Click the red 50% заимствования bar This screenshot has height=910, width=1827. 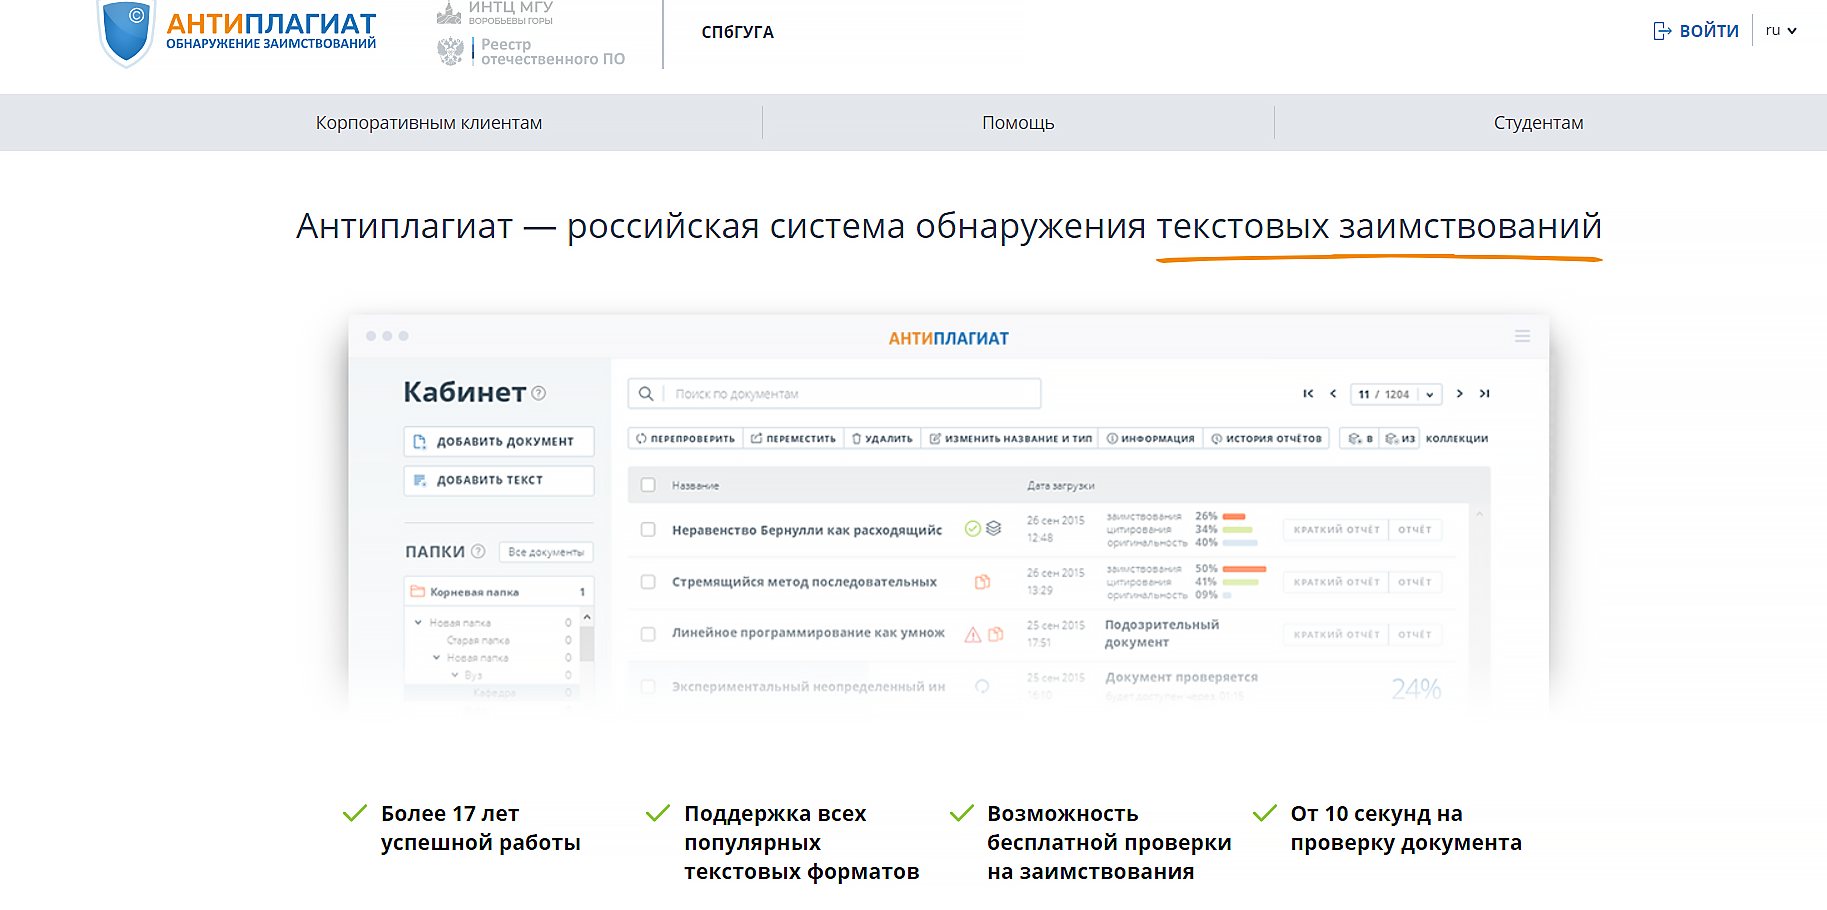pyautogui.click(x=1245, y=569)
